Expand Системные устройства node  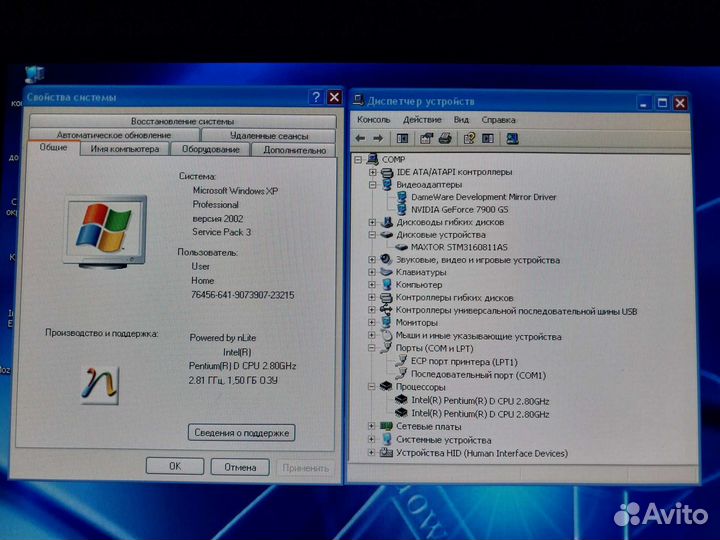pyautogui.click(x=371, y=439)
